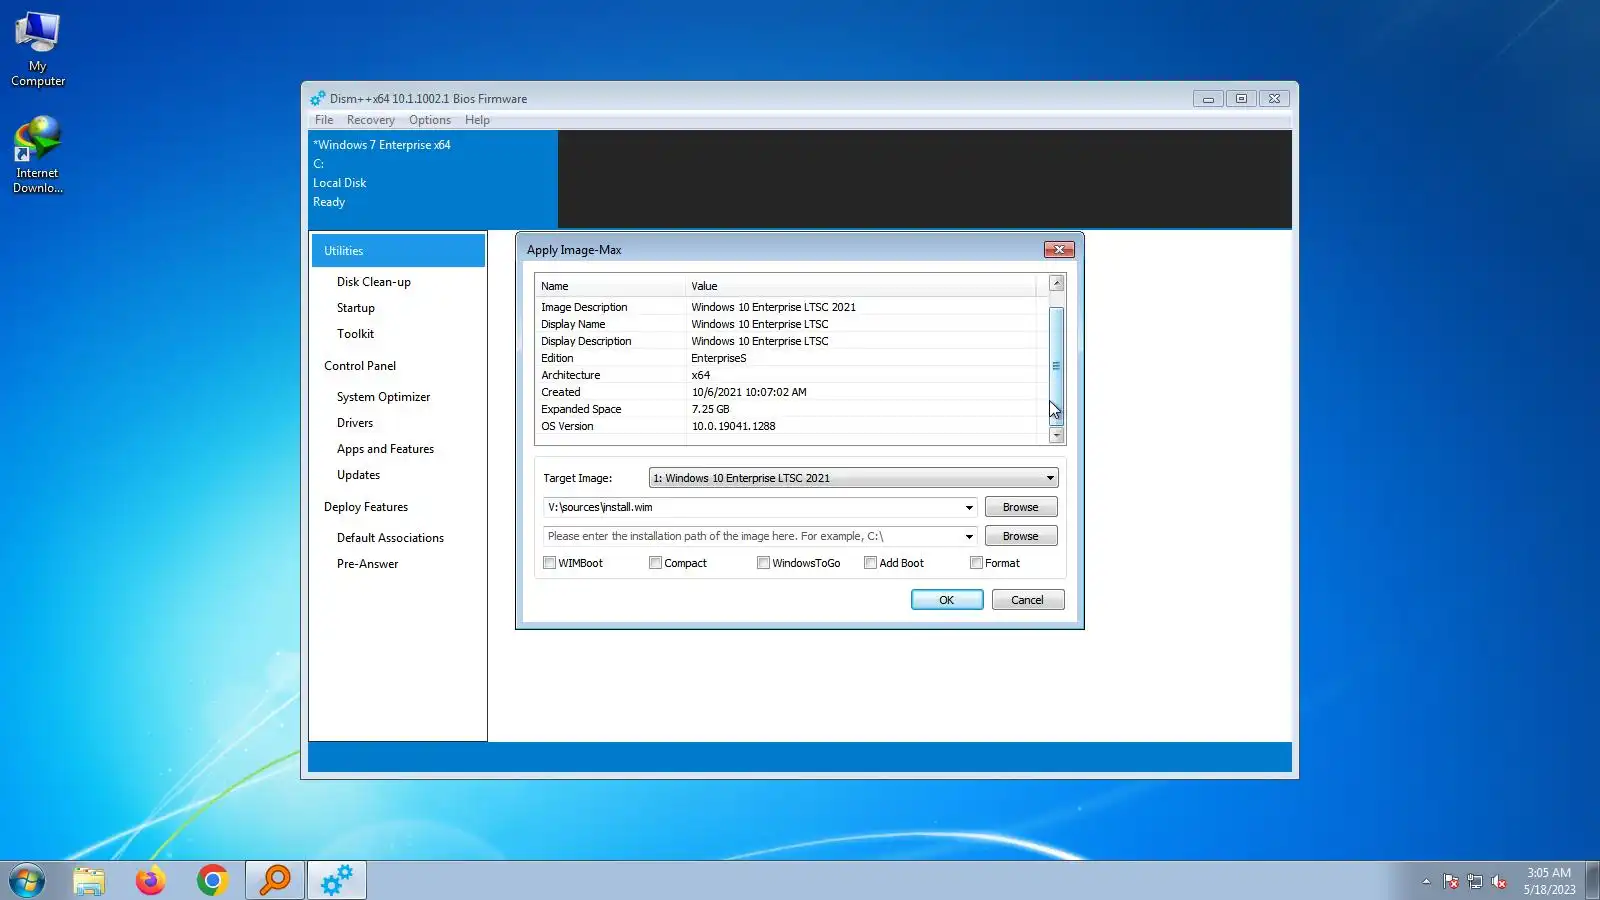The width and height of the screenshot is (1600, 900).
Task: Open My Computer desktop icon
Action: 38,50
